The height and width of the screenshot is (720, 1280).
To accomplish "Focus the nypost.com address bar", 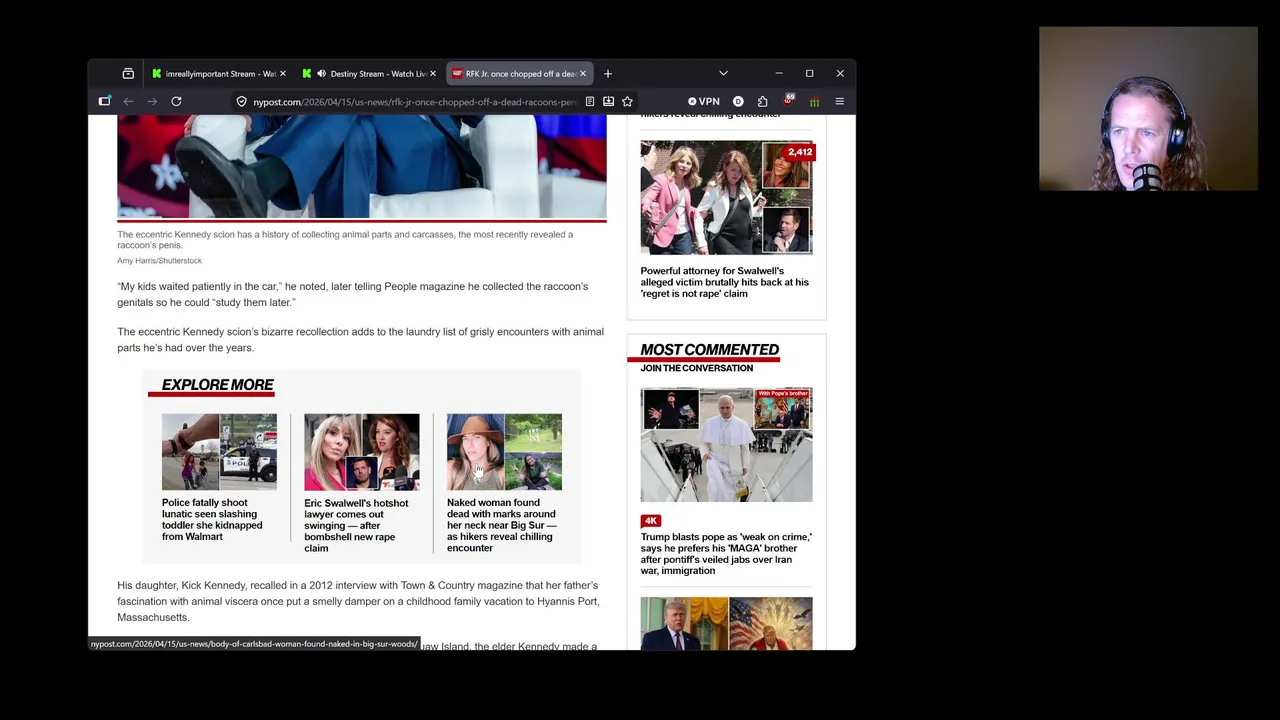I will coord(414,101).
